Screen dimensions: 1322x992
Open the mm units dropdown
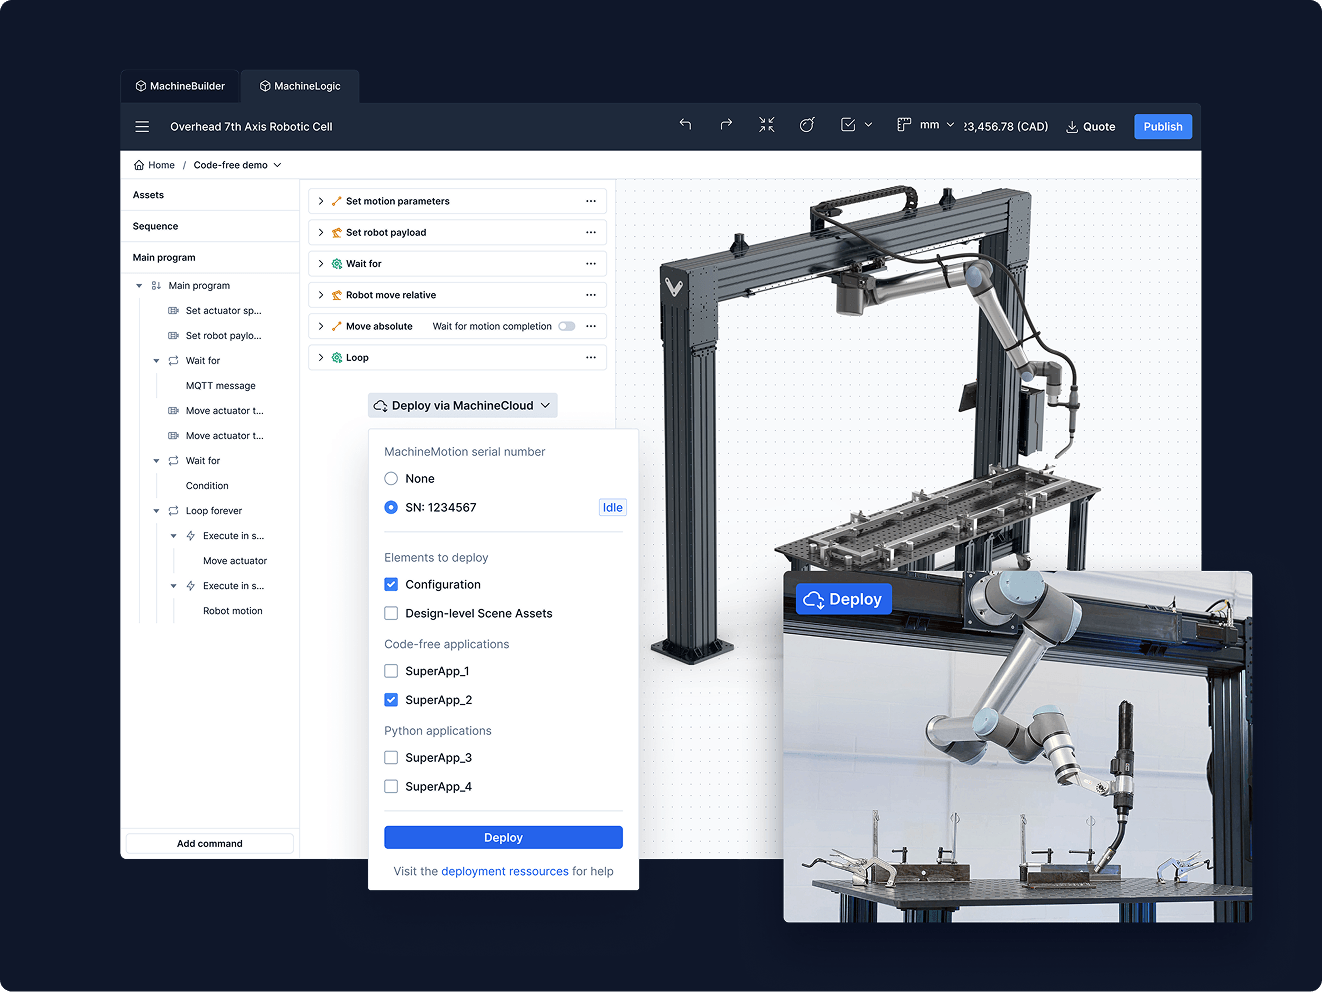(937, 125)
